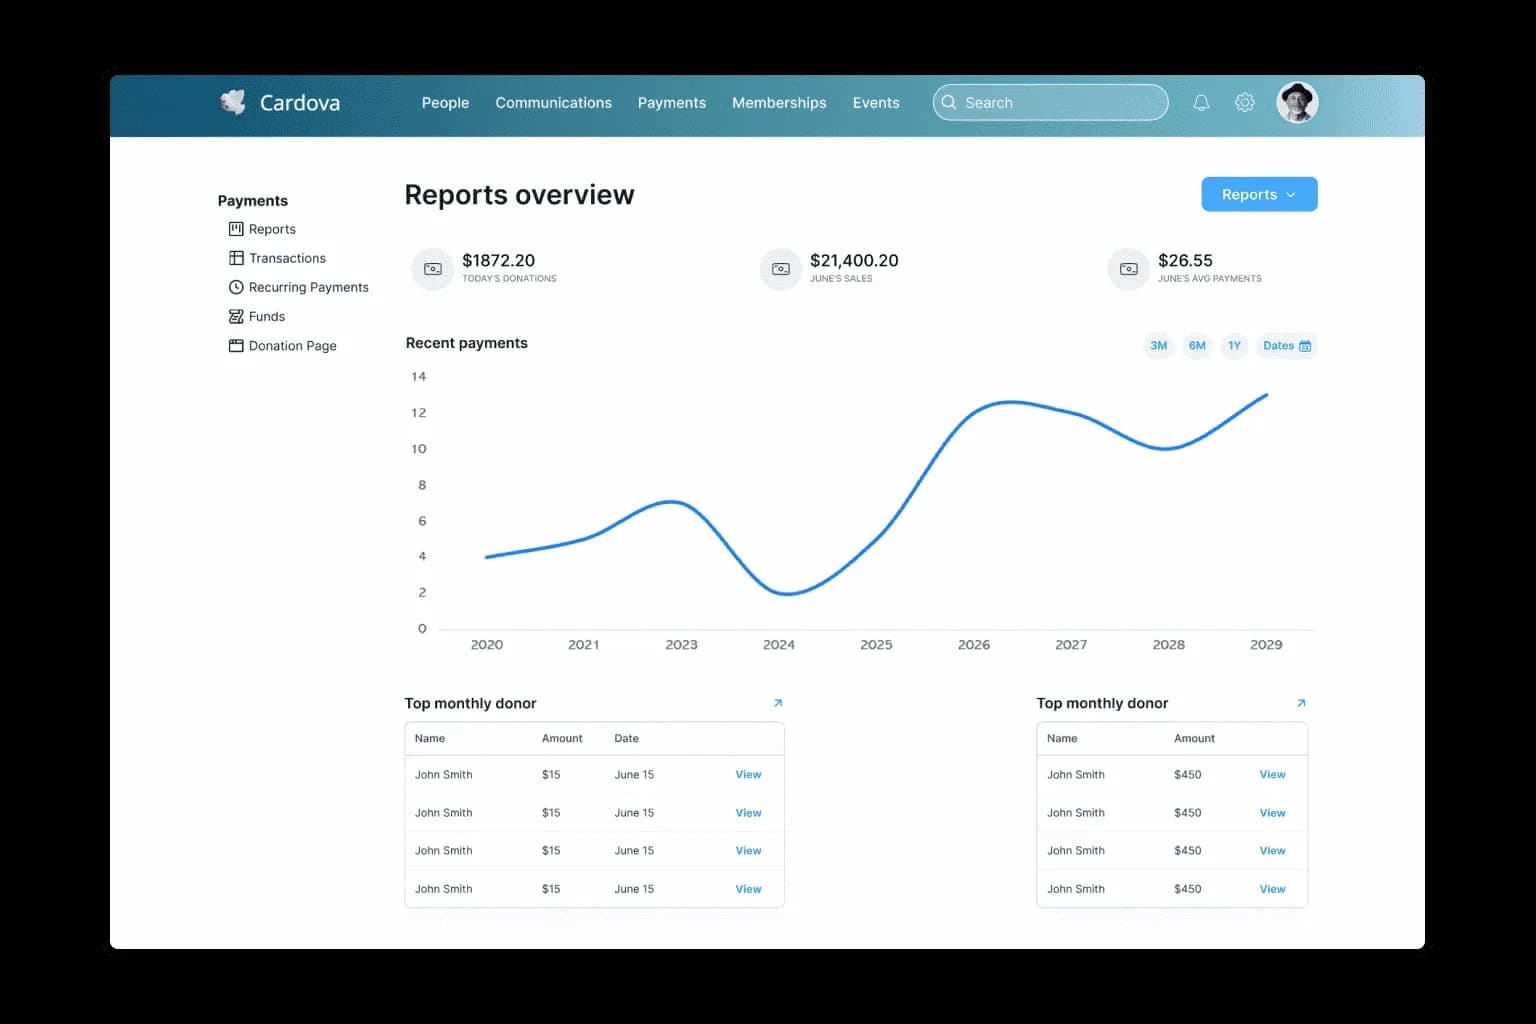Open the Dates range picker
This screenshot has width=1536, height=1024.
[x=1287, y=346]
